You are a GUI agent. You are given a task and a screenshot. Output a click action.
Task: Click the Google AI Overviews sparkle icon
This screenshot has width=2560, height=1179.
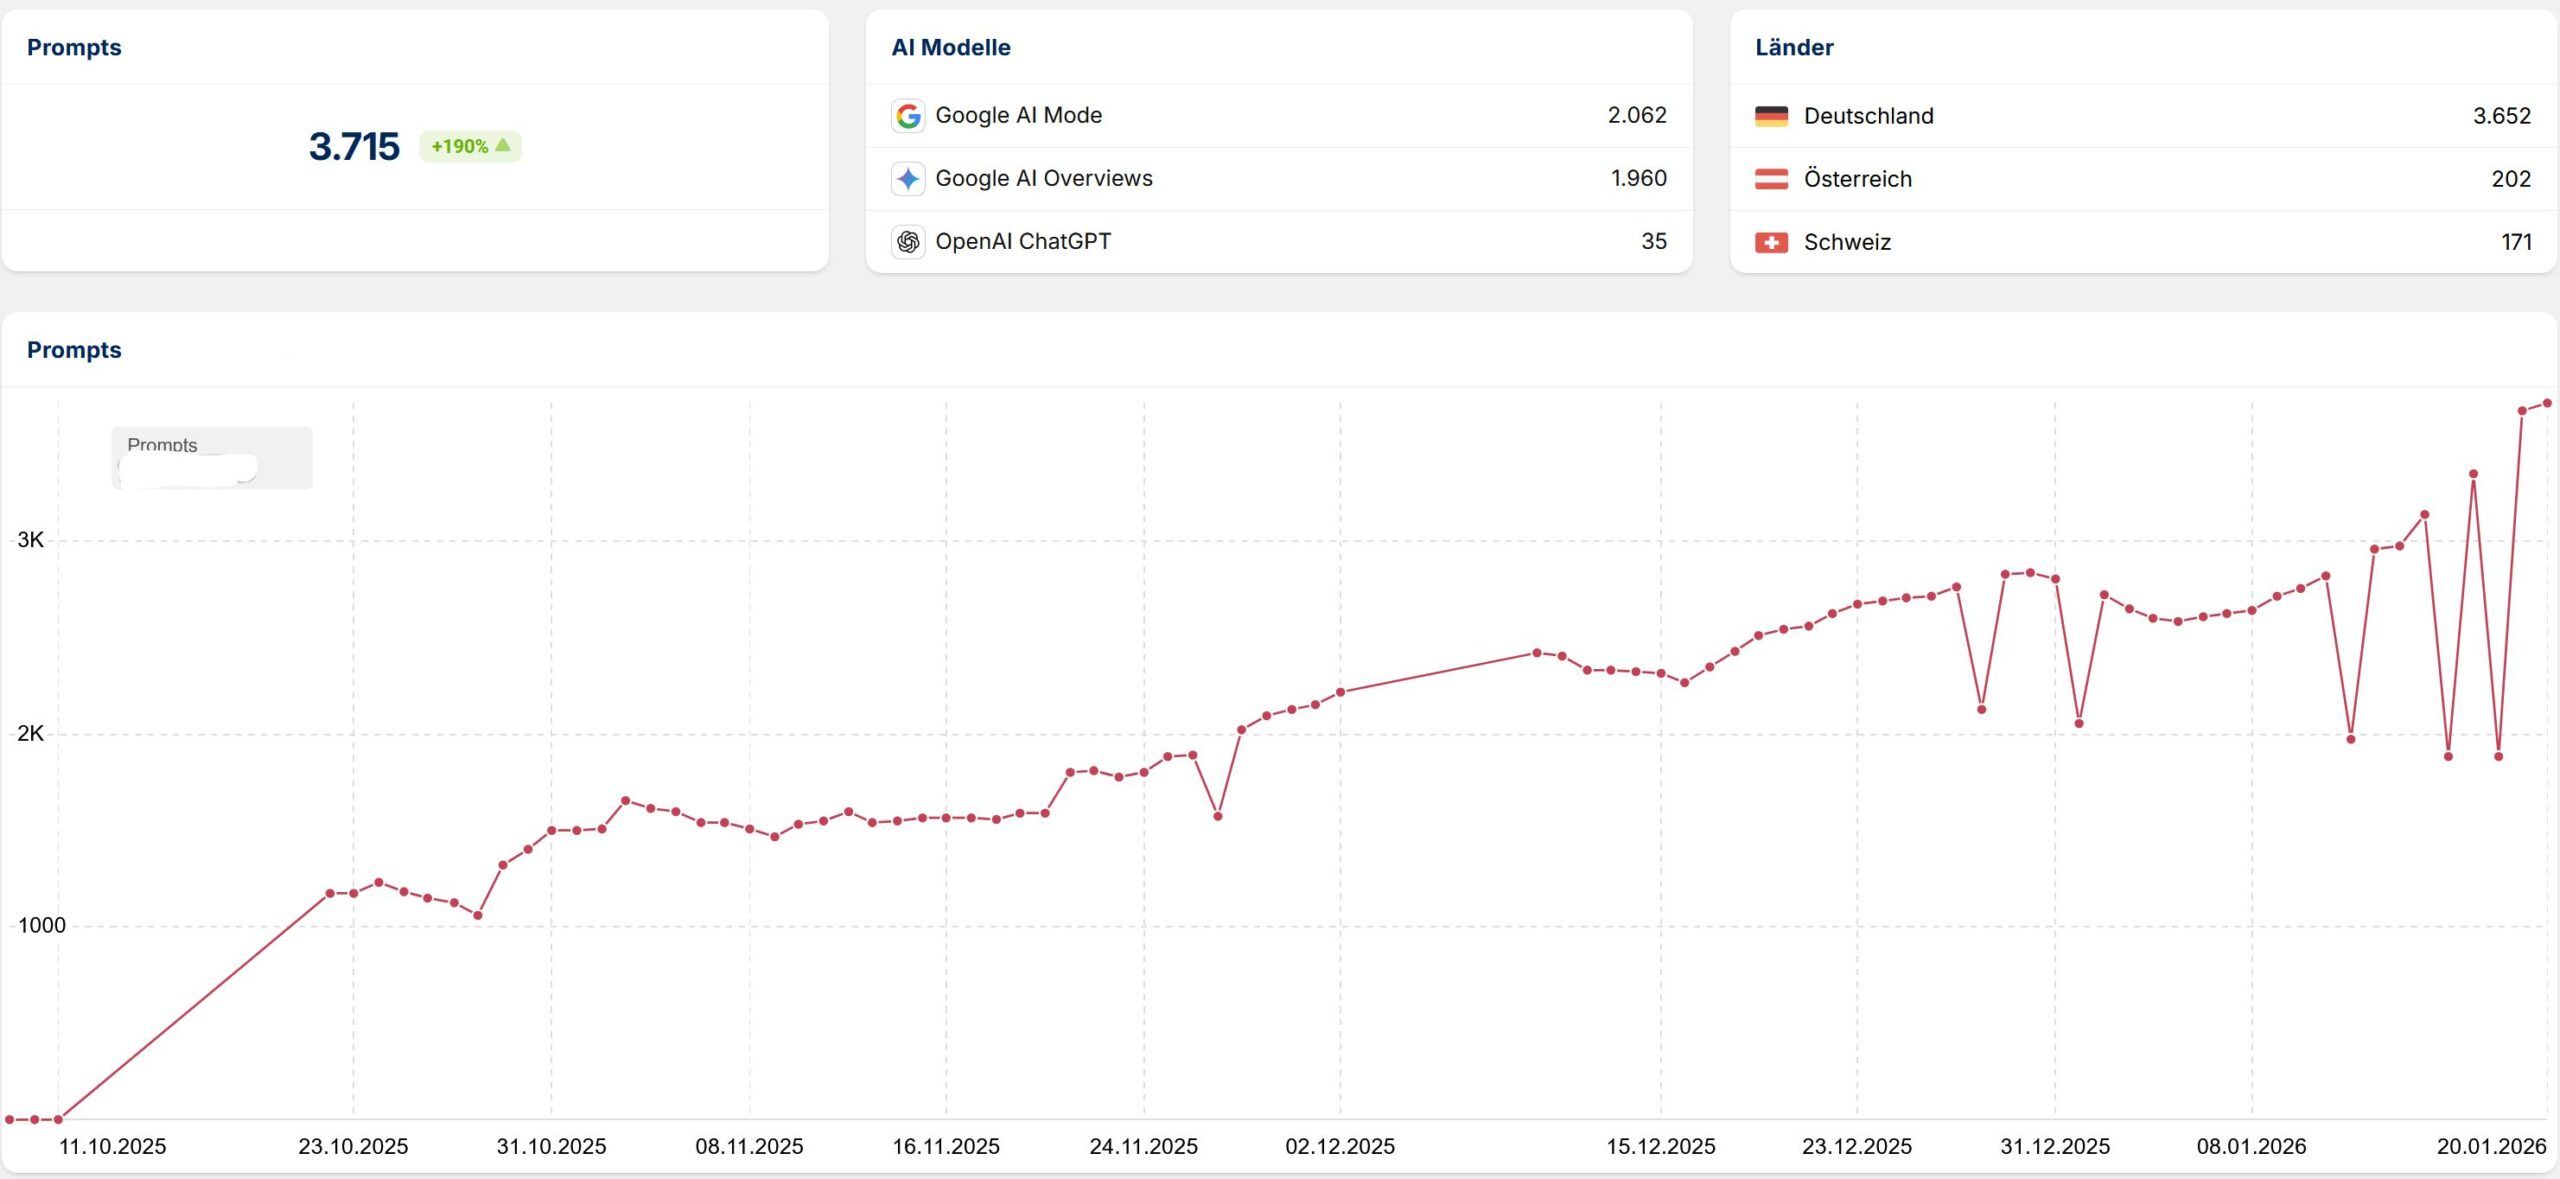coord(908,179)
